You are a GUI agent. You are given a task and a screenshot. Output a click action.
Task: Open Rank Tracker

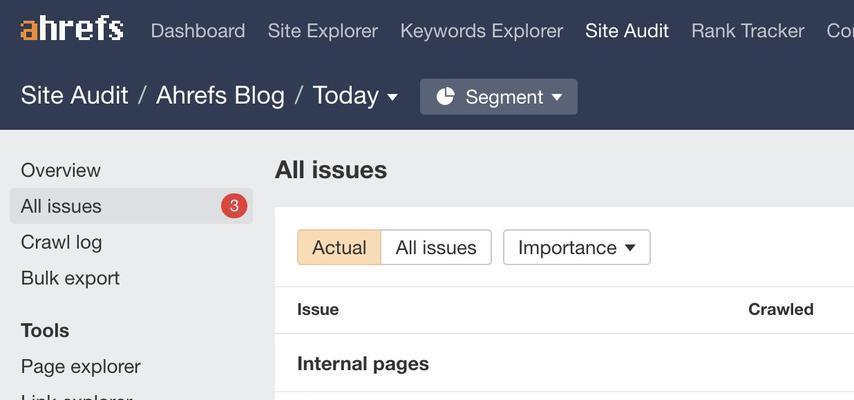point(748,31)
